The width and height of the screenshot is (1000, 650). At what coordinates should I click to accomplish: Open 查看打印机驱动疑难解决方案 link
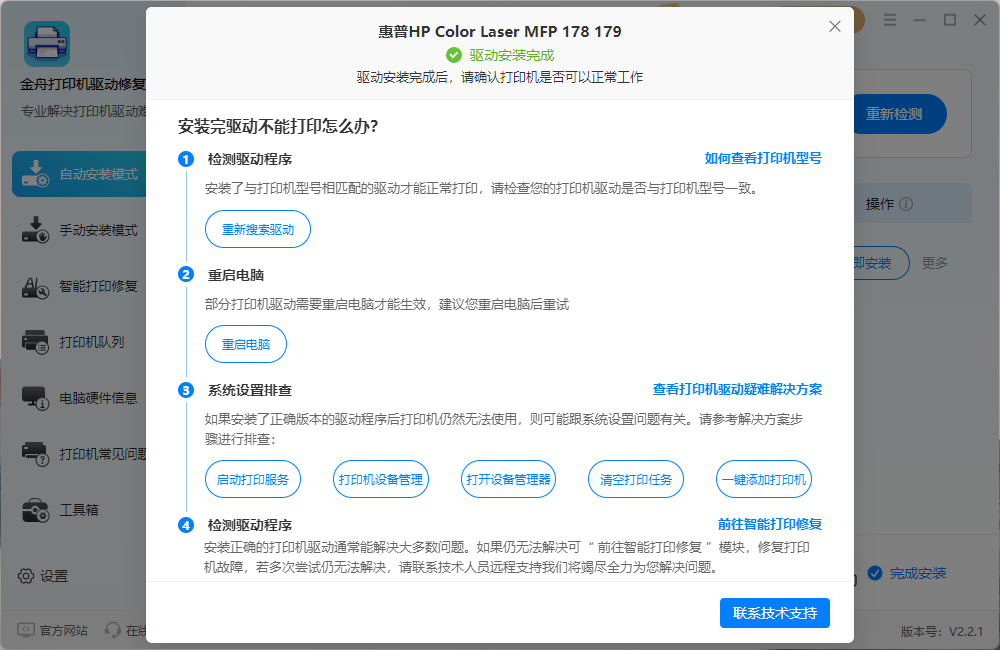click(x=737, y=389)
